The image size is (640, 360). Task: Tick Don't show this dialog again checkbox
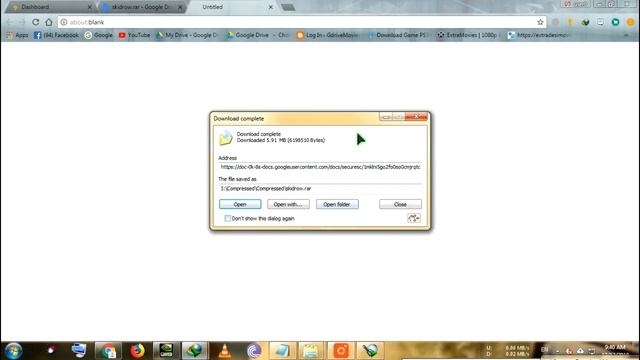point(228,218)
